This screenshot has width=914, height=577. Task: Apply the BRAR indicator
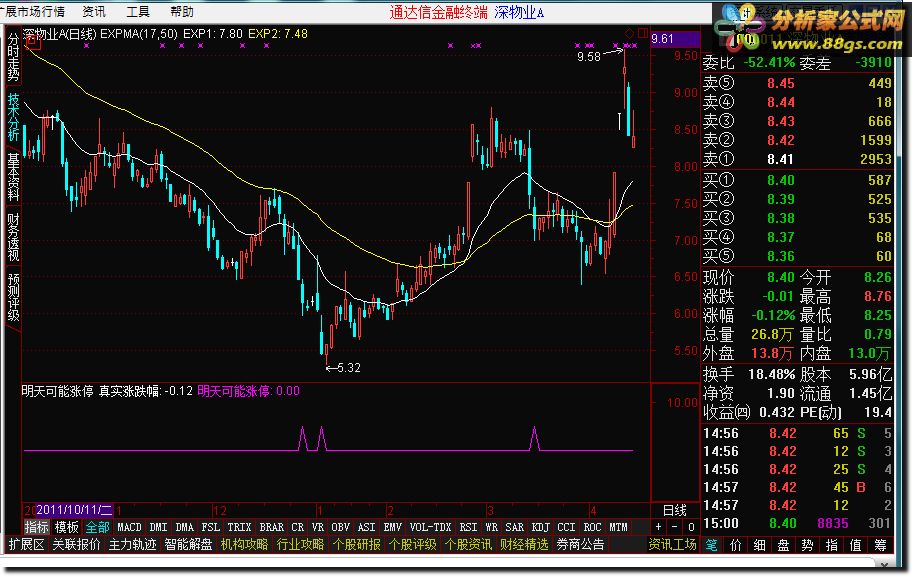click(271, 527)
